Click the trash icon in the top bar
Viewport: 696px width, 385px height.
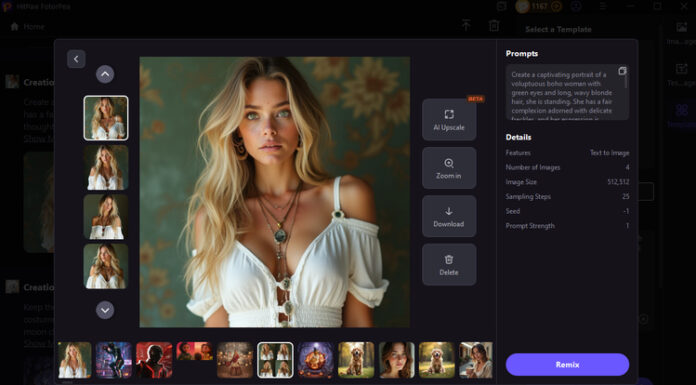tap(494, 25)
